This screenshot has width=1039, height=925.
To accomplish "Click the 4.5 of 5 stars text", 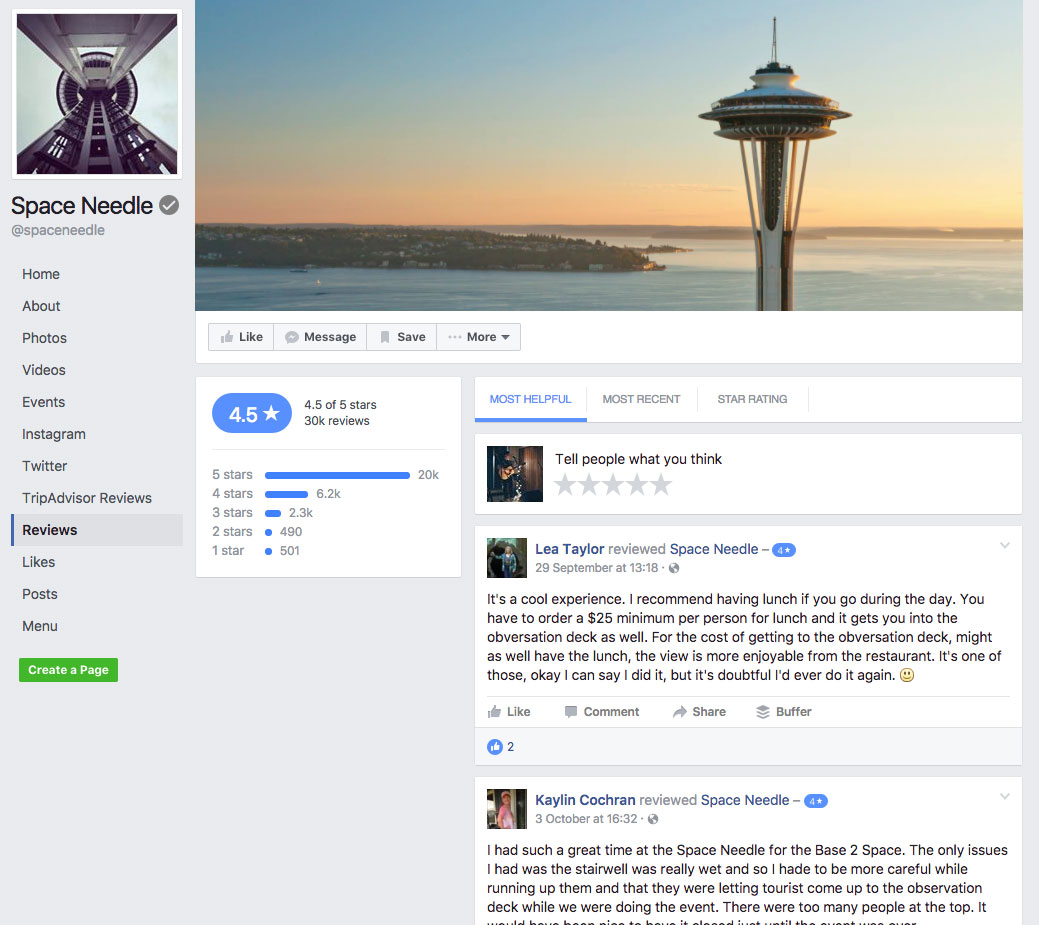I will (340, 405).
